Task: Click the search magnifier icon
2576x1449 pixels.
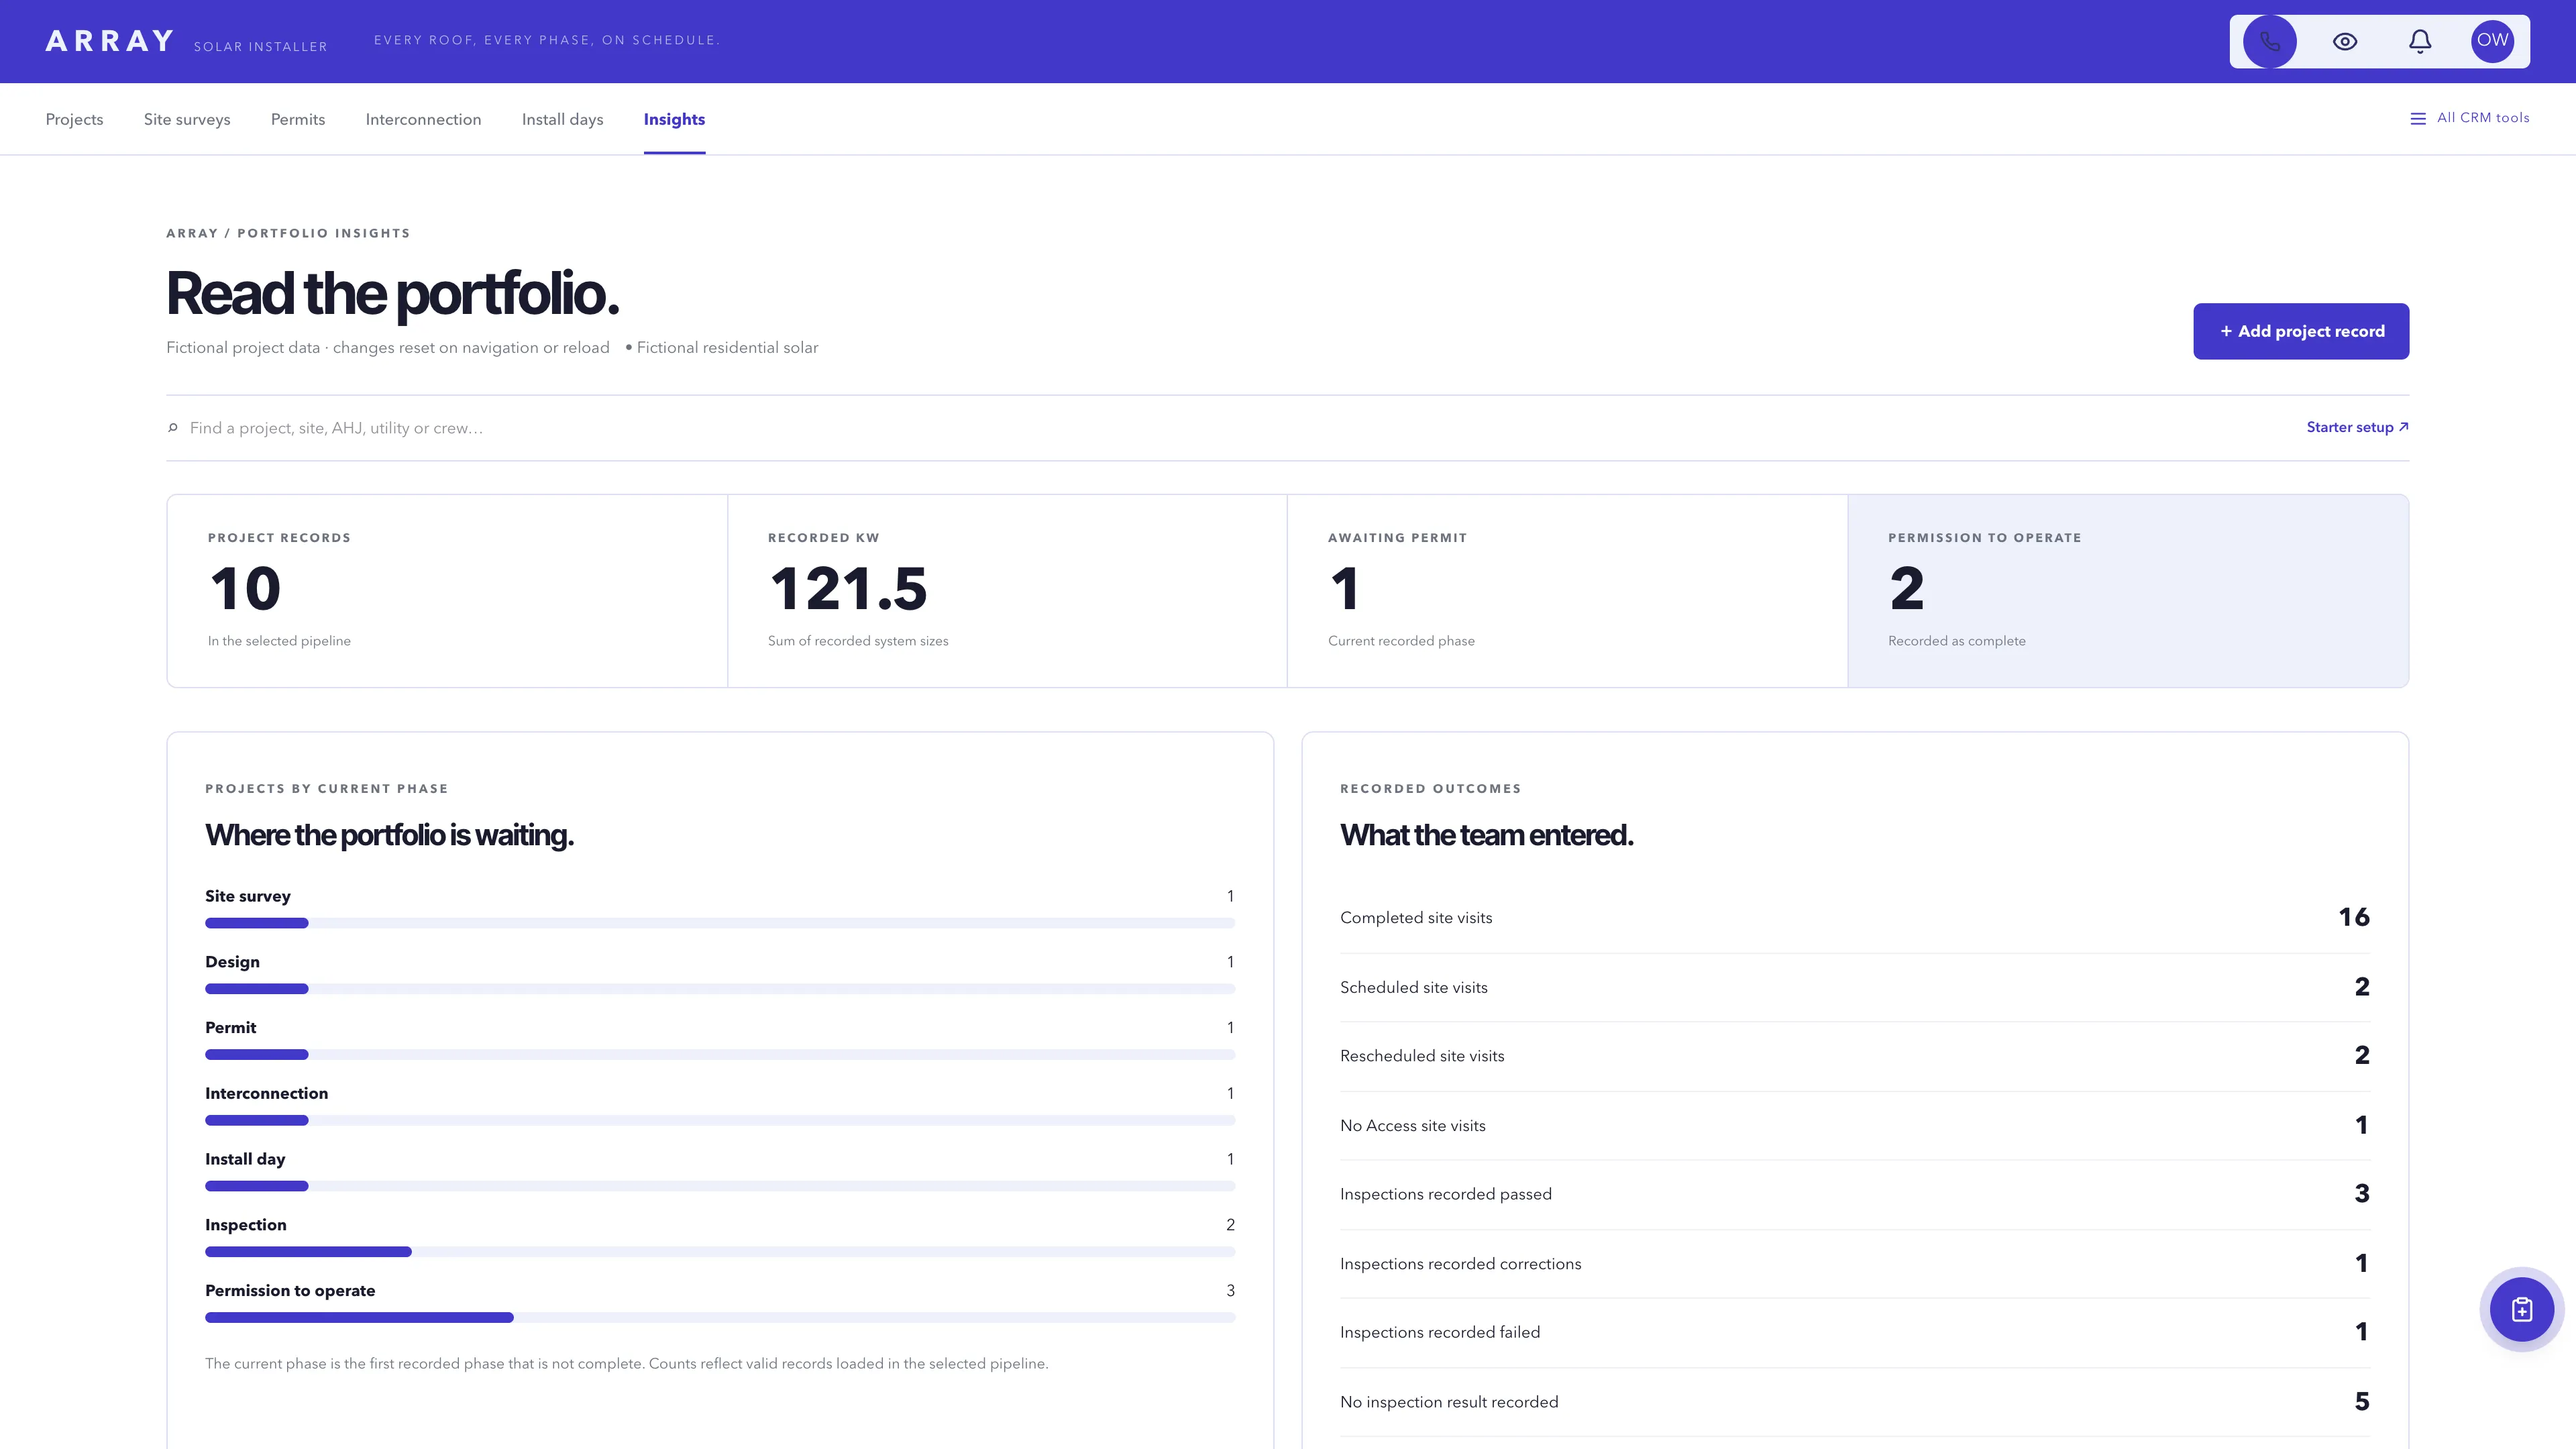Action: (173, 428)
